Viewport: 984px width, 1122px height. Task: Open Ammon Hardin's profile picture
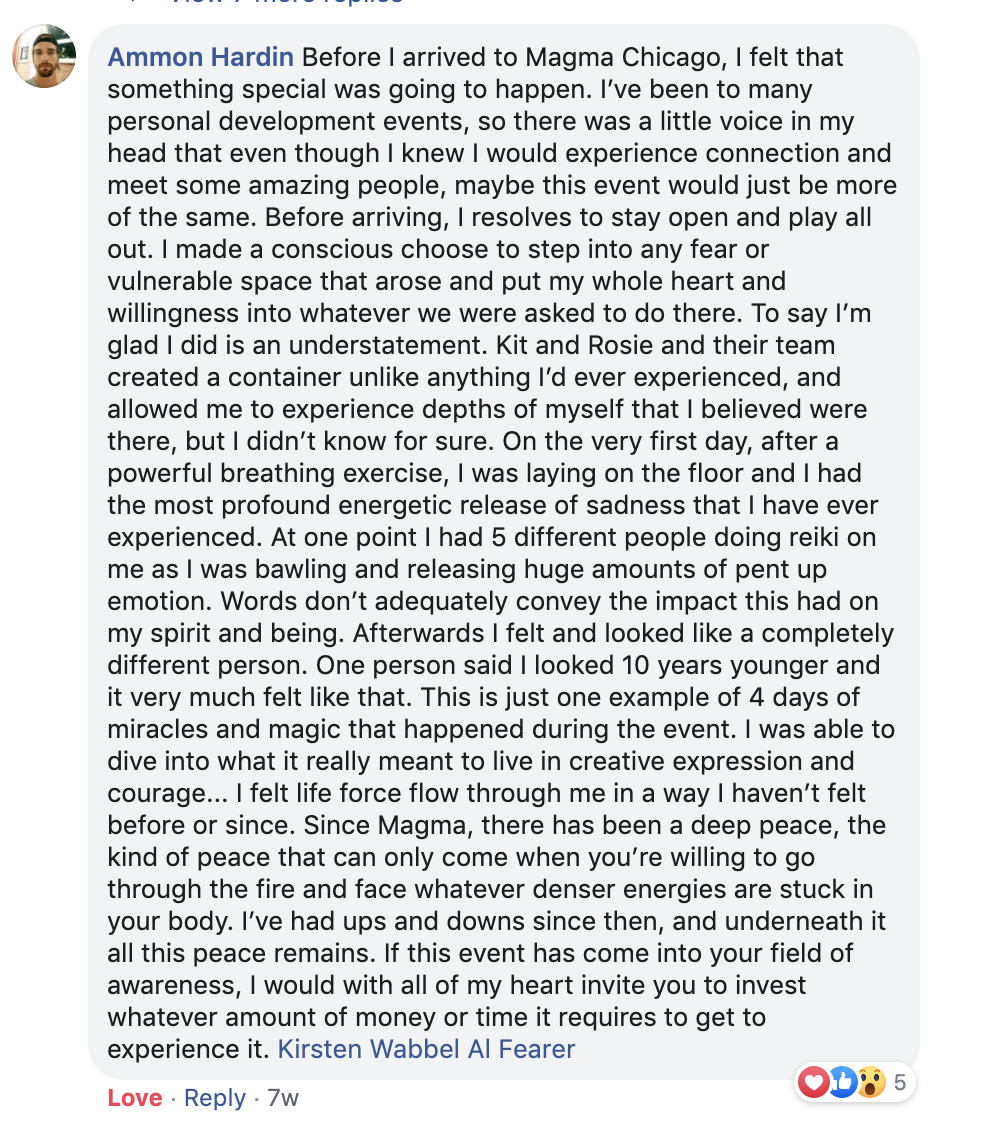point(44,57)
